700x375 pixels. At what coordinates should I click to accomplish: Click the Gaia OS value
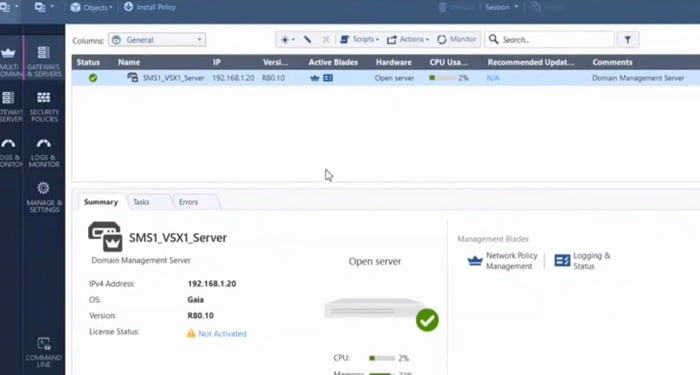pos(196,300)
